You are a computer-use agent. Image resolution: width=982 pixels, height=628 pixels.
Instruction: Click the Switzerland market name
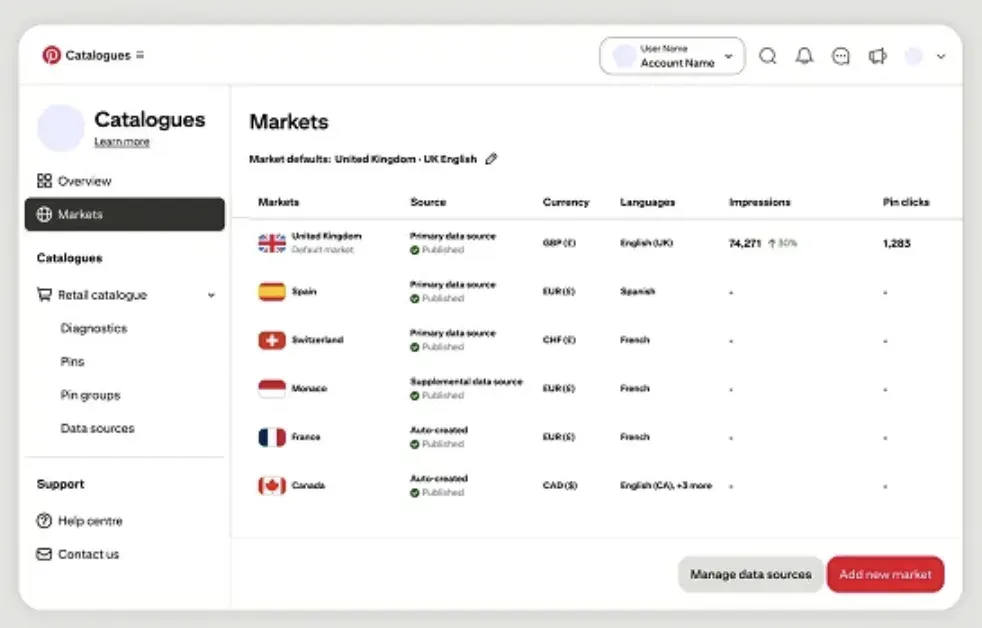pos(318,340)
